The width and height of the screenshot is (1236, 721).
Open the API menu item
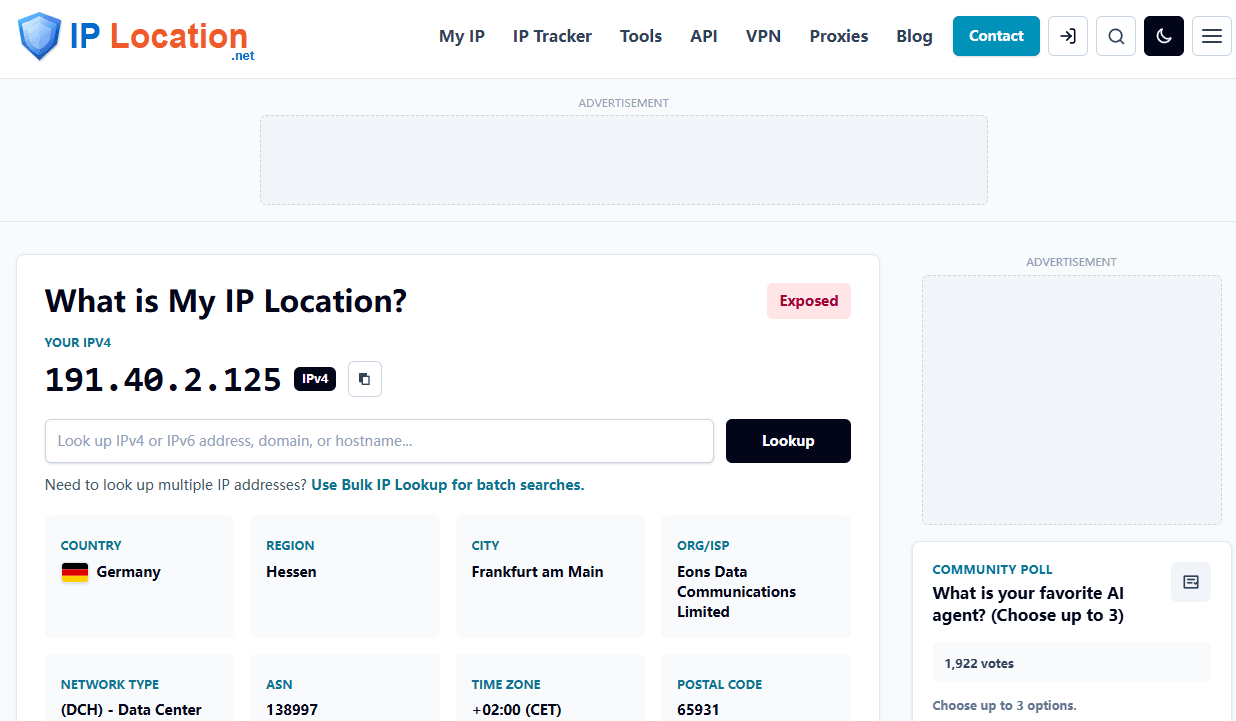704,36
